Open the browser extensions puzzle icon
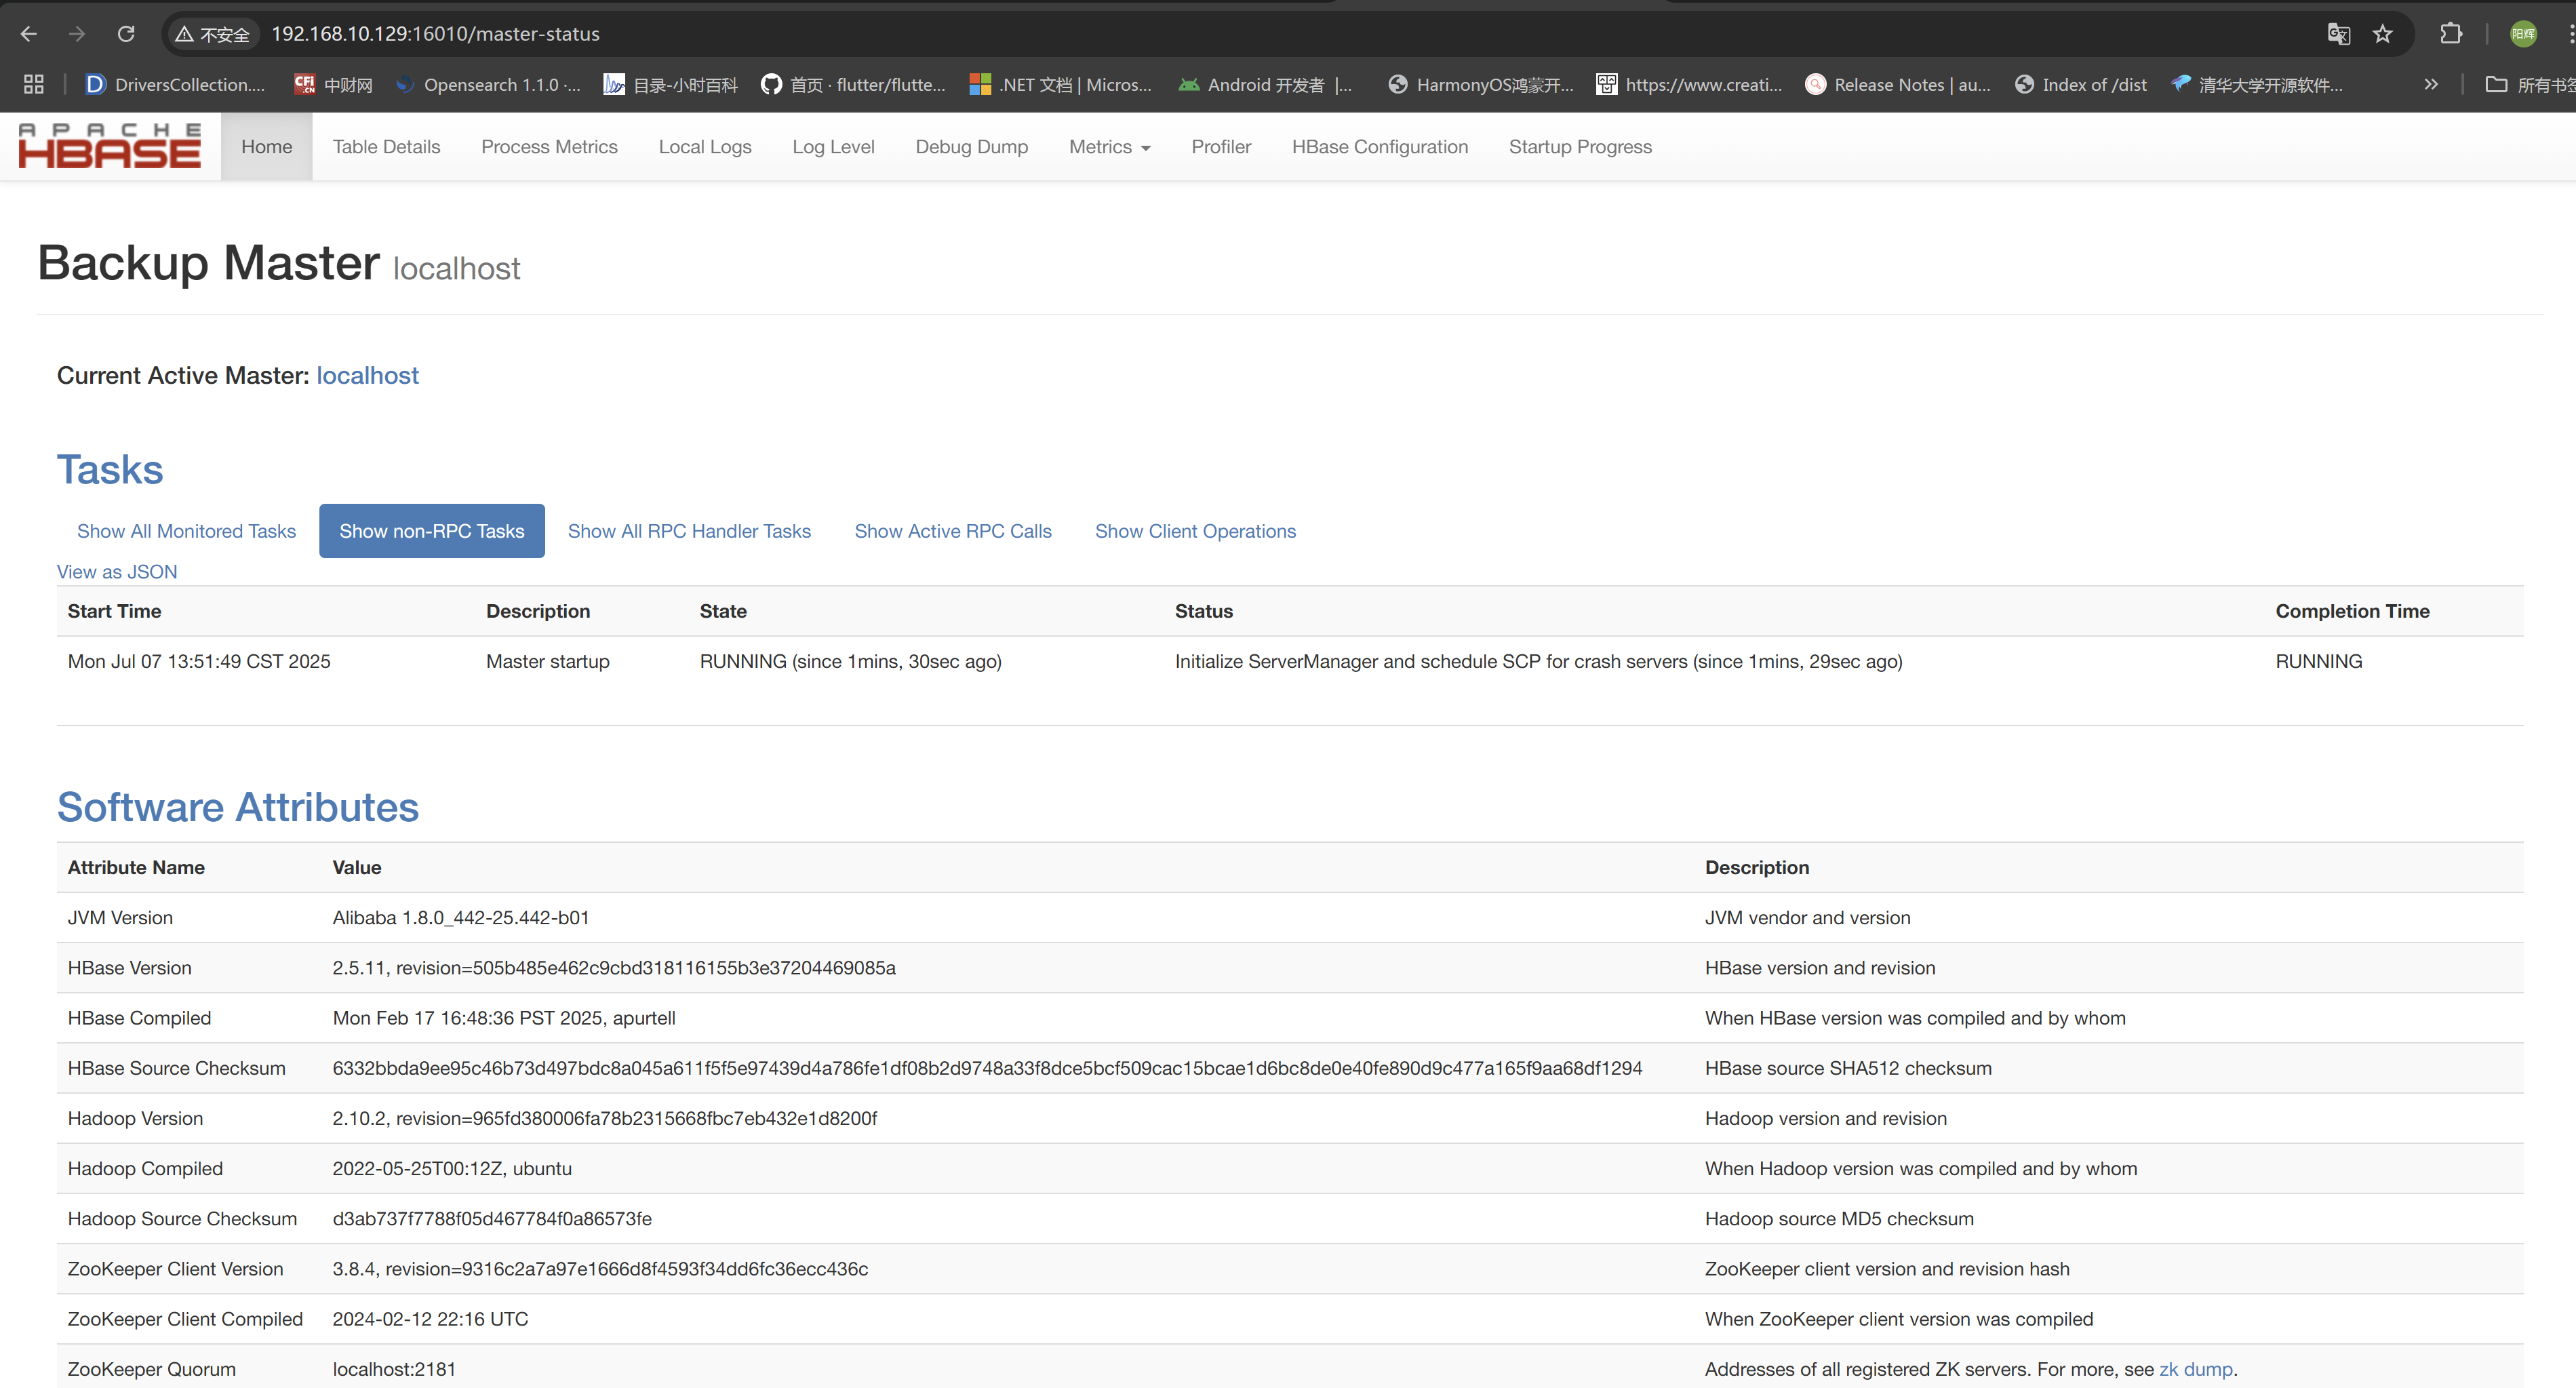This screenshot has width=2576, height=1388. (2450, 34)
